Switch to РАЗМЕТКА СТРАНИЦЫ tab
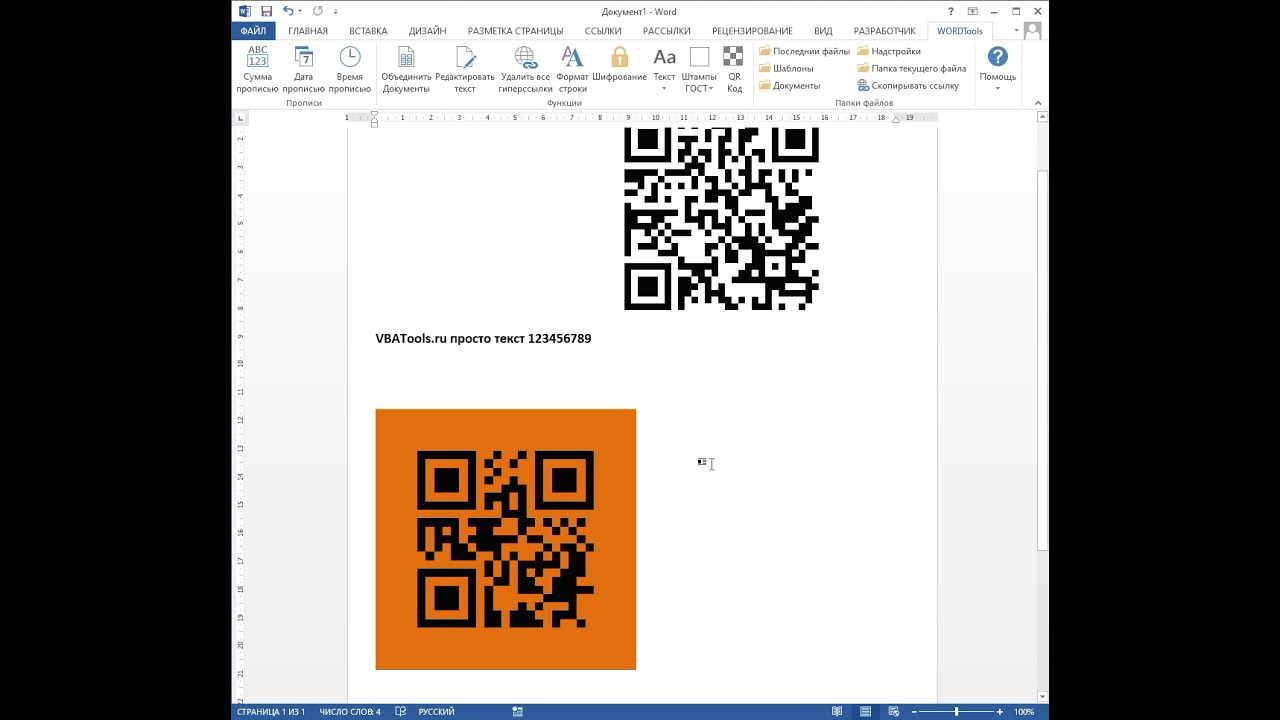The width and height of the screenshot is (1280, 720). click(x=515, y=31)
